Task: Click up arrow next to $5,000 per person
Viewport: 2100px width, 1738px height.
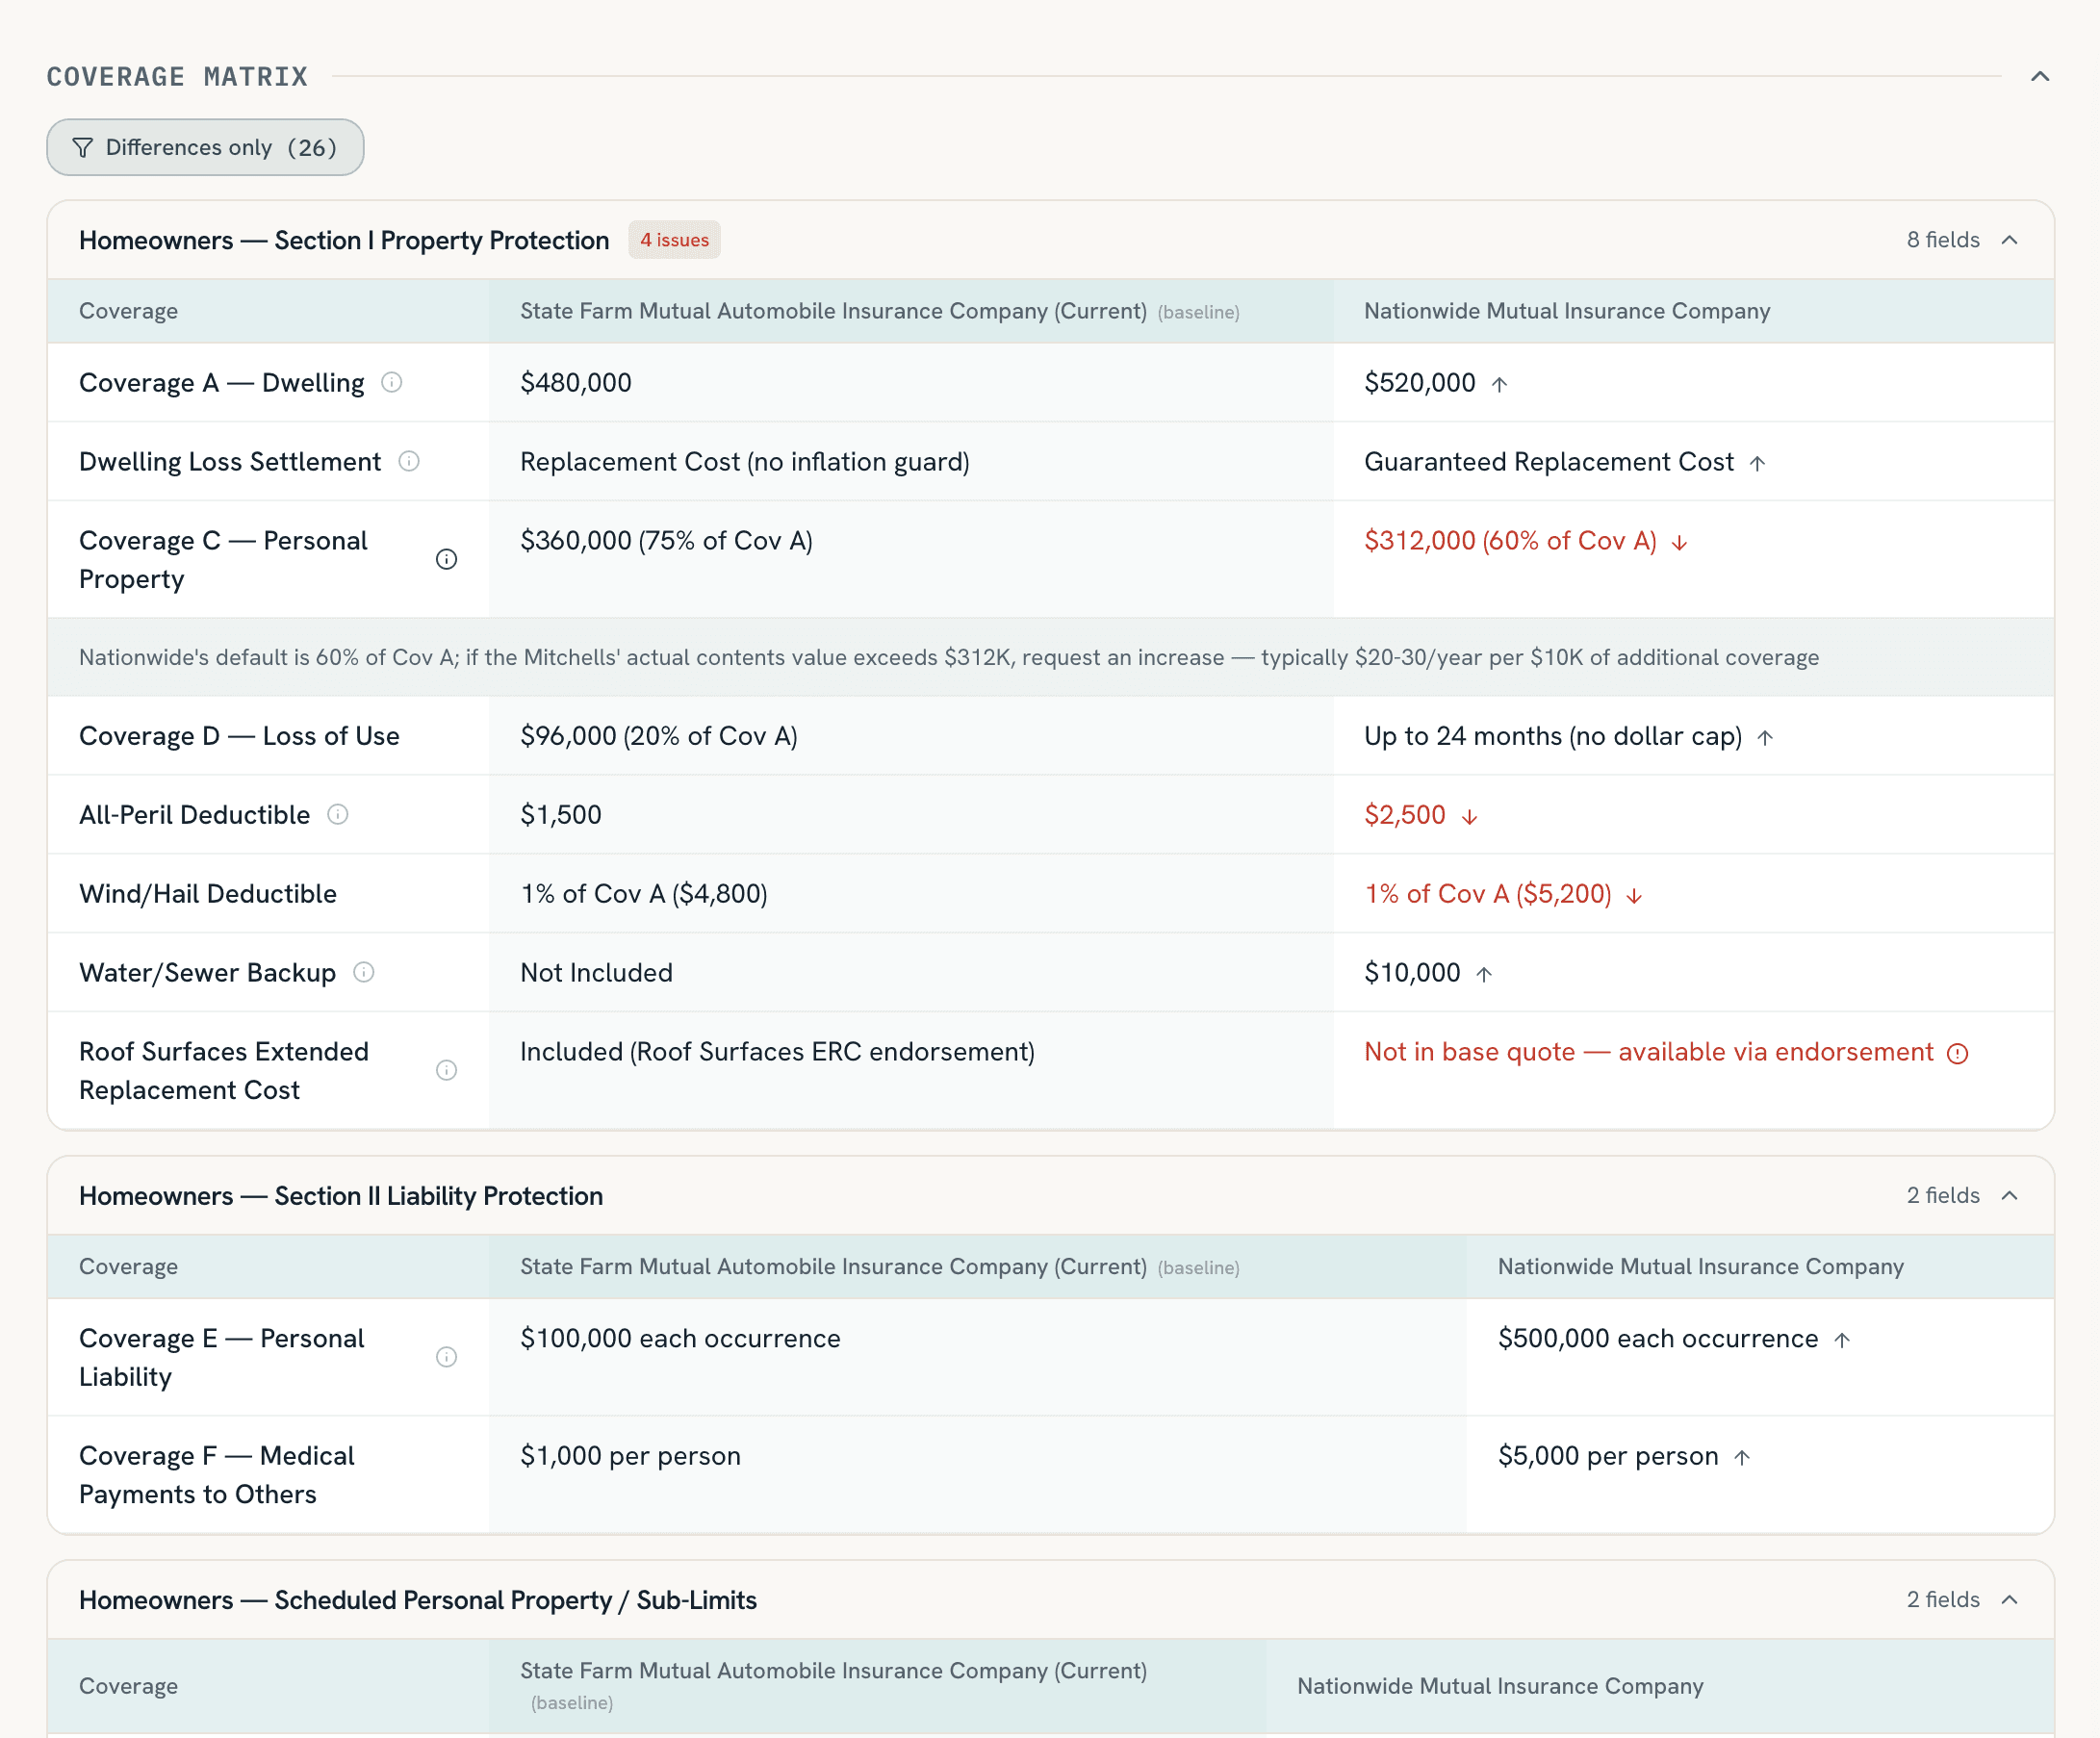Action: tap(1742, 1457)
